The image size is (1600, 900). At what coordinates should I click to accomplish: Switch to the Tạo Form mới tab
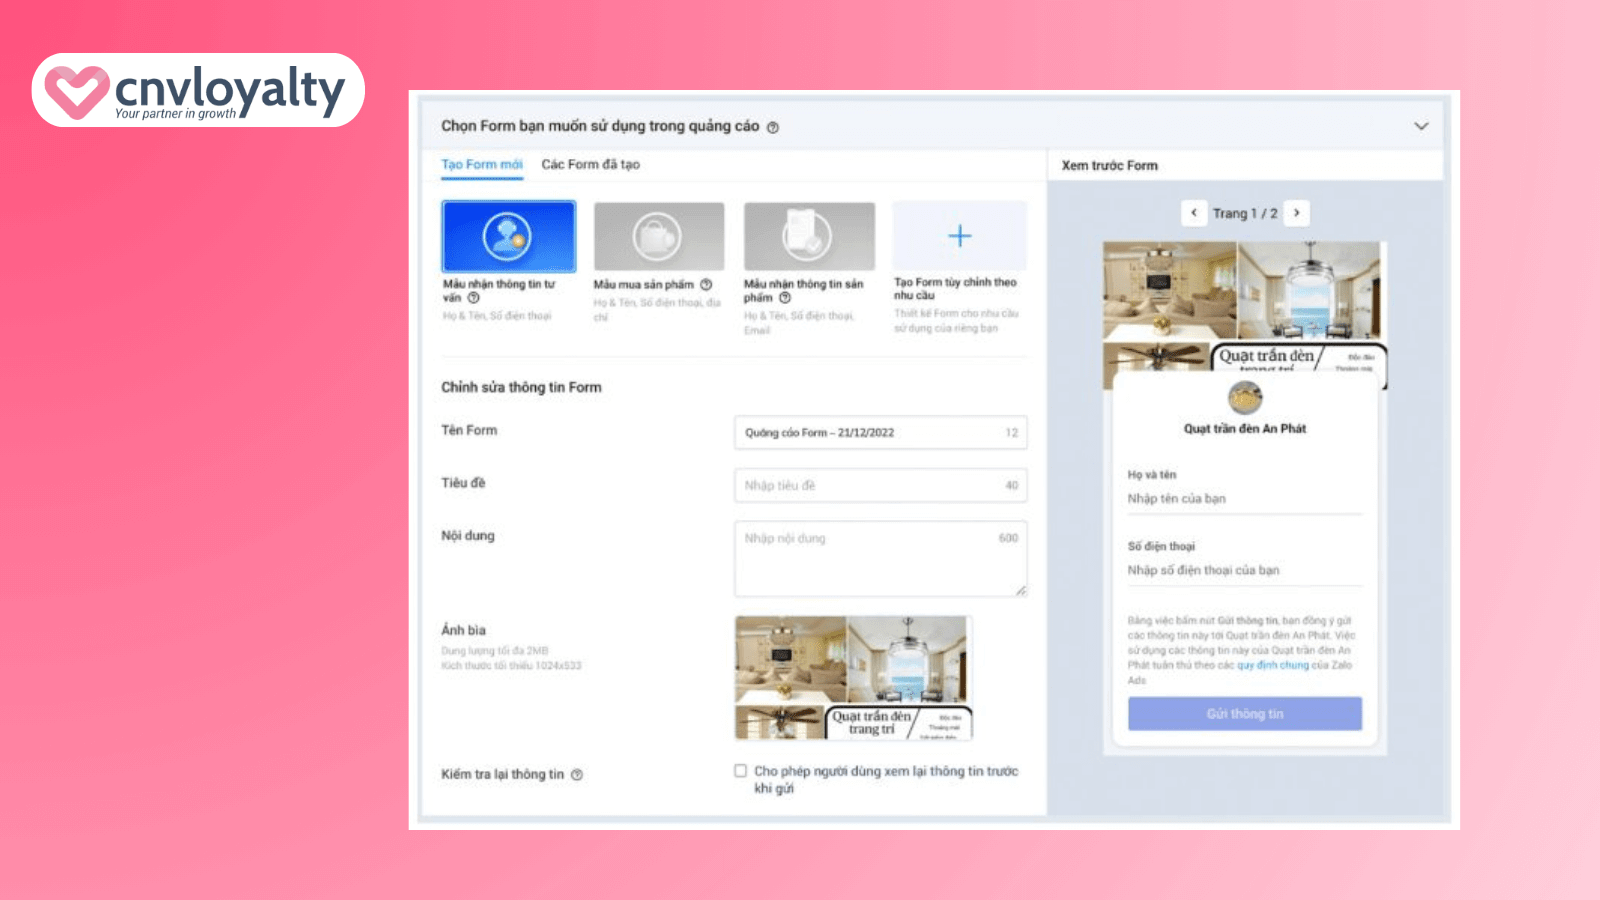point(482,165)
